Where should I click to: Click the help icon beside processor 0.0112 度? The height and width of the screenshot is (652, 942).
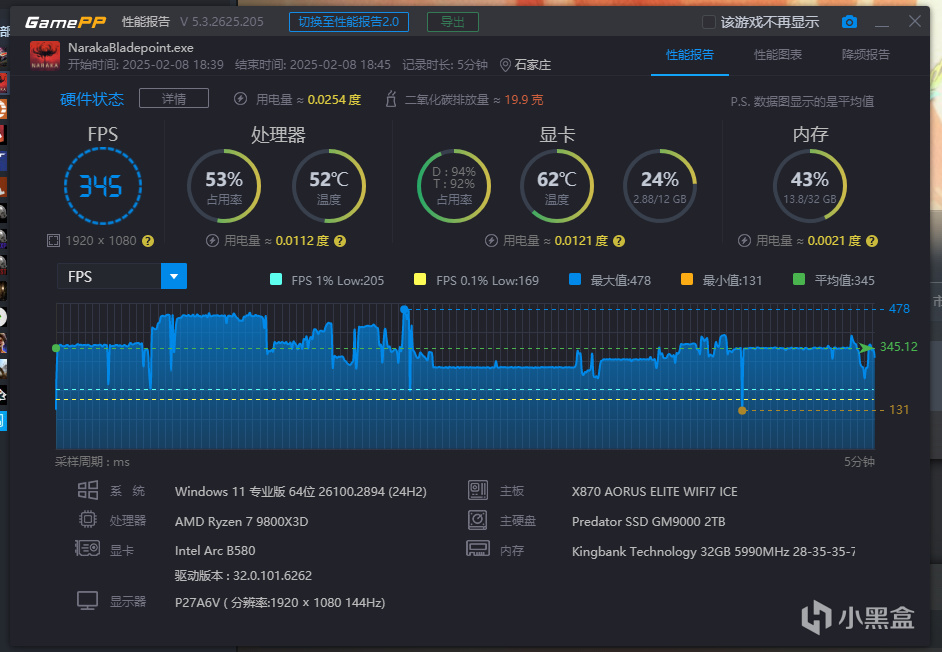click(340, 241)
